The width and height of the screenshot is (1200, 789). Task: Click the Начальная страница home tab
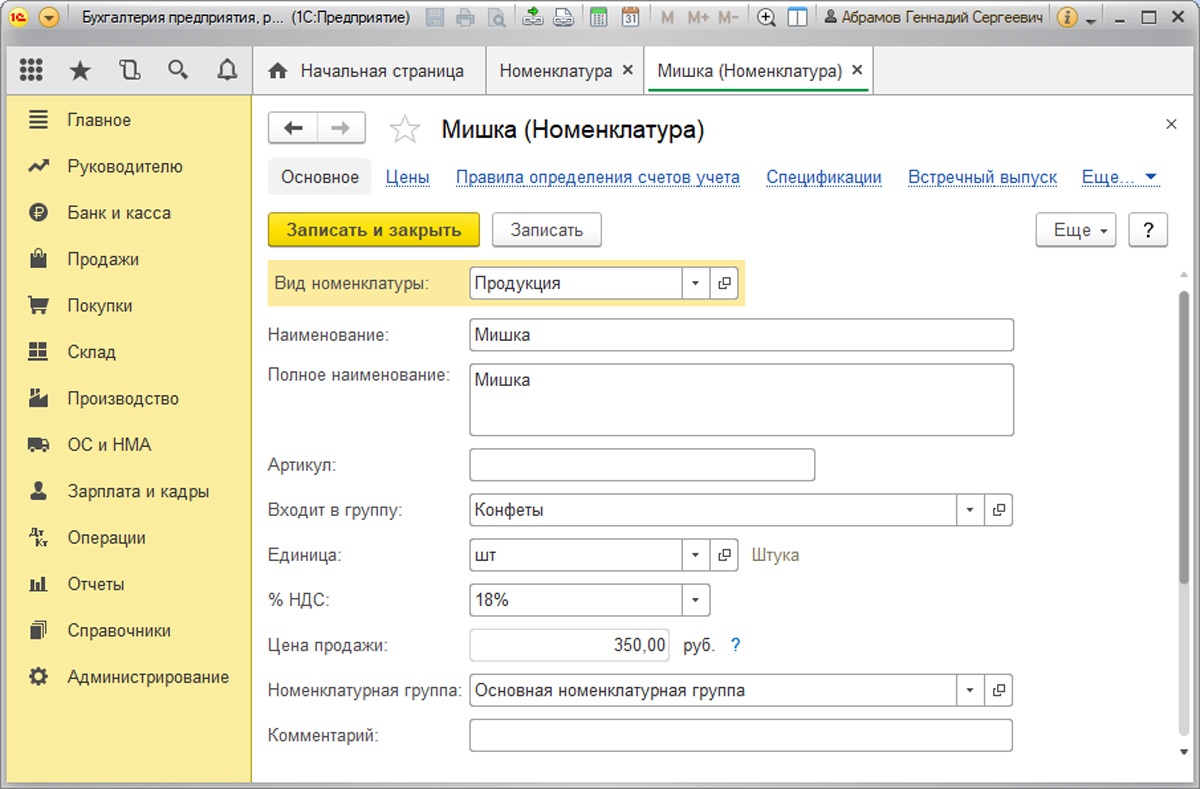(387, 70)
